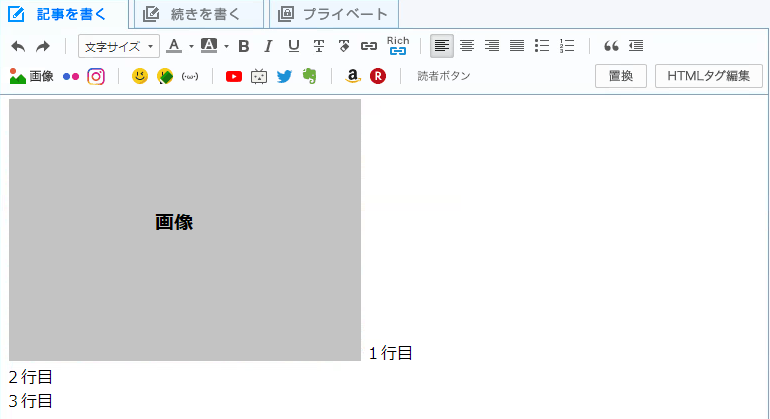
Task: Open the 文字サイズ font size dropdown
Action: (x=119, y=46)
